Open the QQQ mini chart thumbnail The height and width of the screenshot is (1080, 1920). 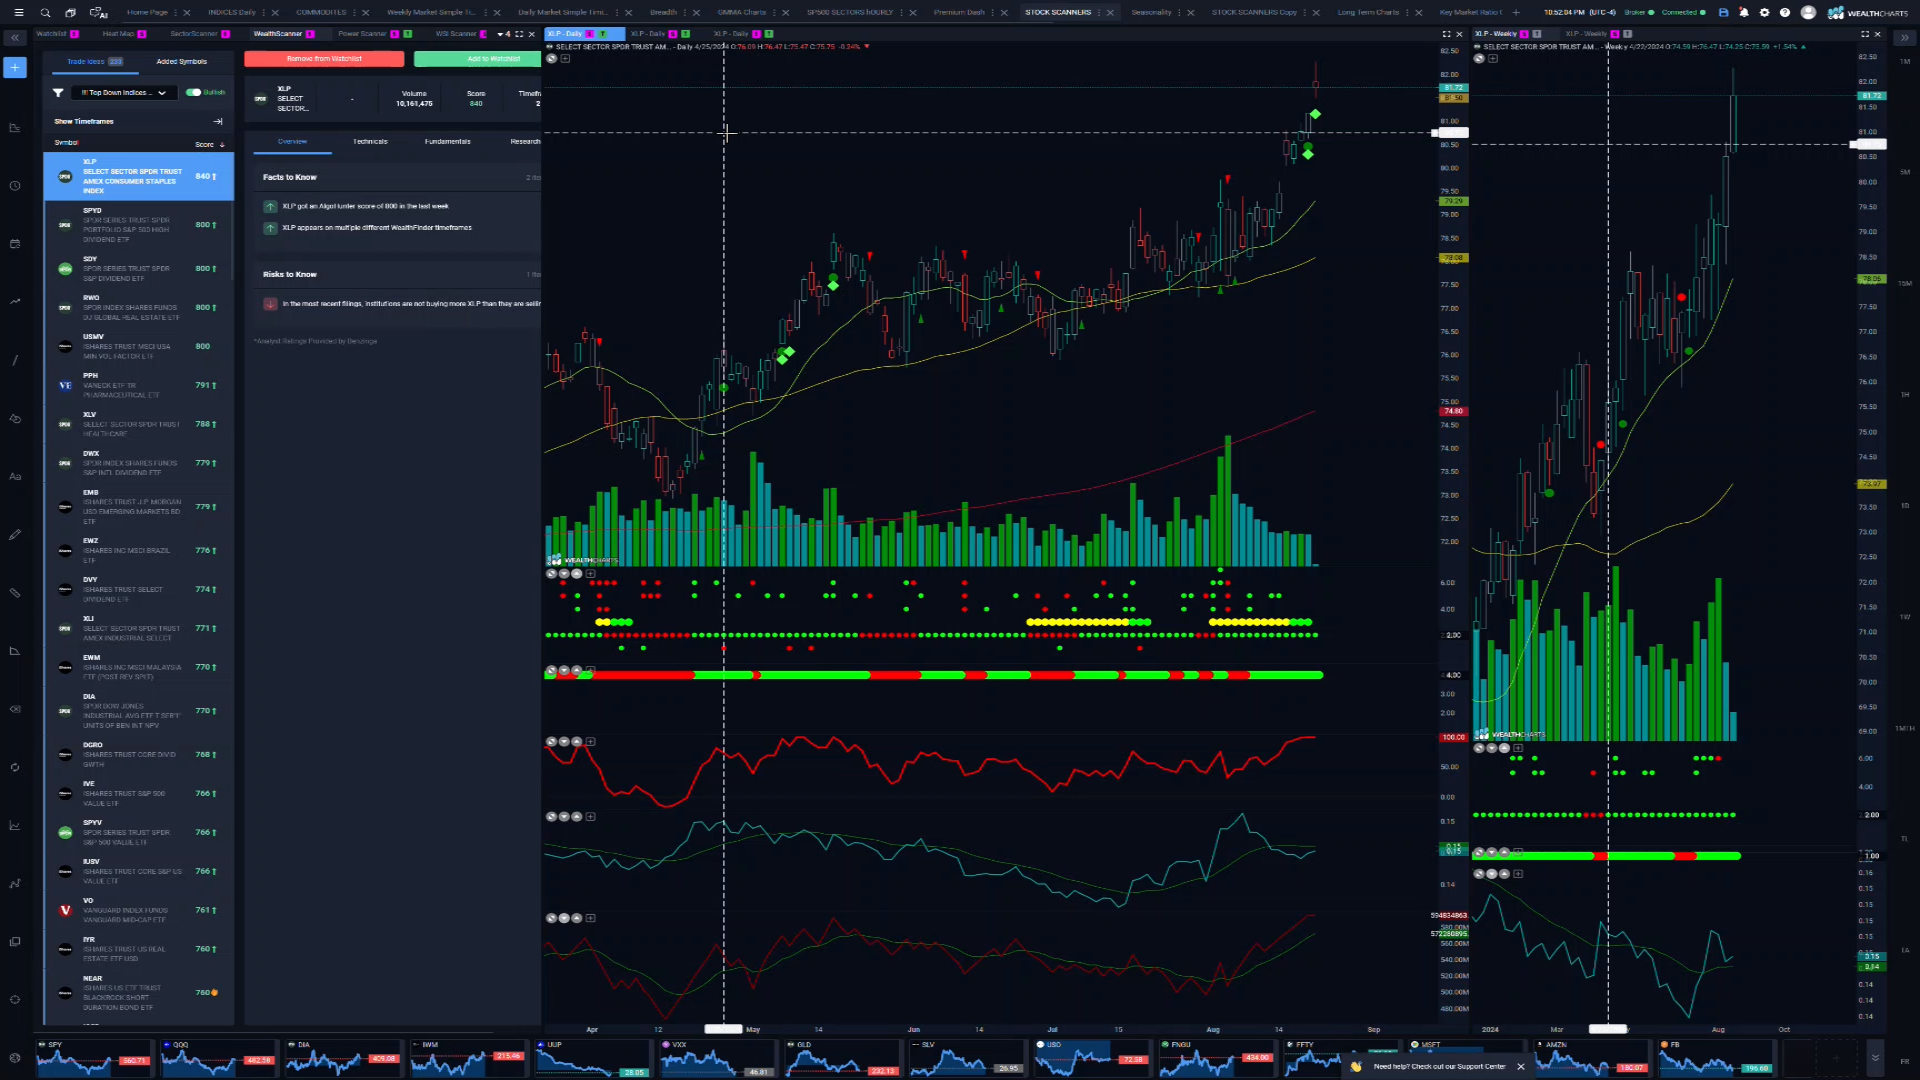218,1056
